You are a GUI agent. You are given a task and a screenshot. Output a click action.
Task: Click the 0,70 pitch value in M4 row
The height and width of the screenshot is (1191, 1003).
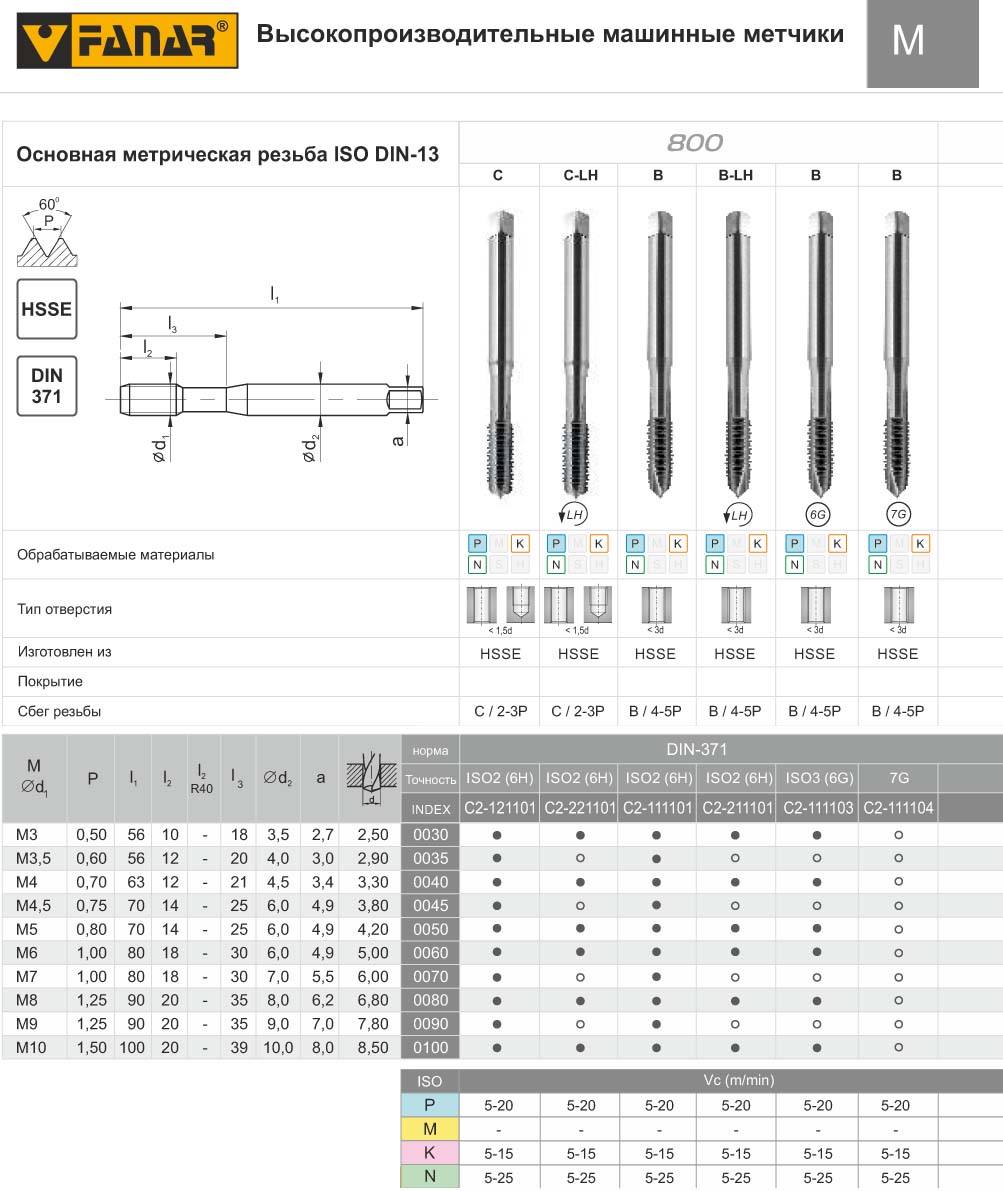tap(91, 882)
